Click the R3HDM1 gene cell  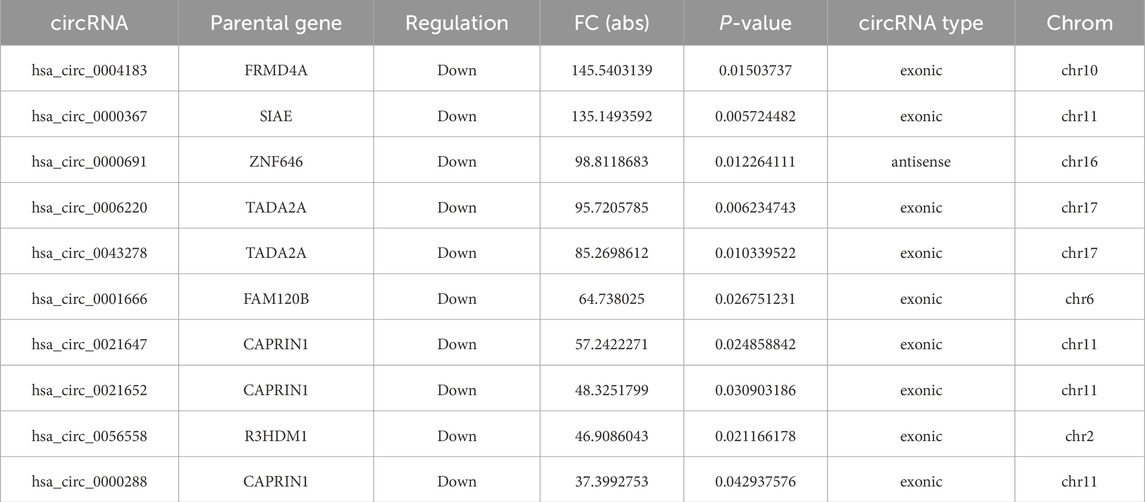[276, 436]
